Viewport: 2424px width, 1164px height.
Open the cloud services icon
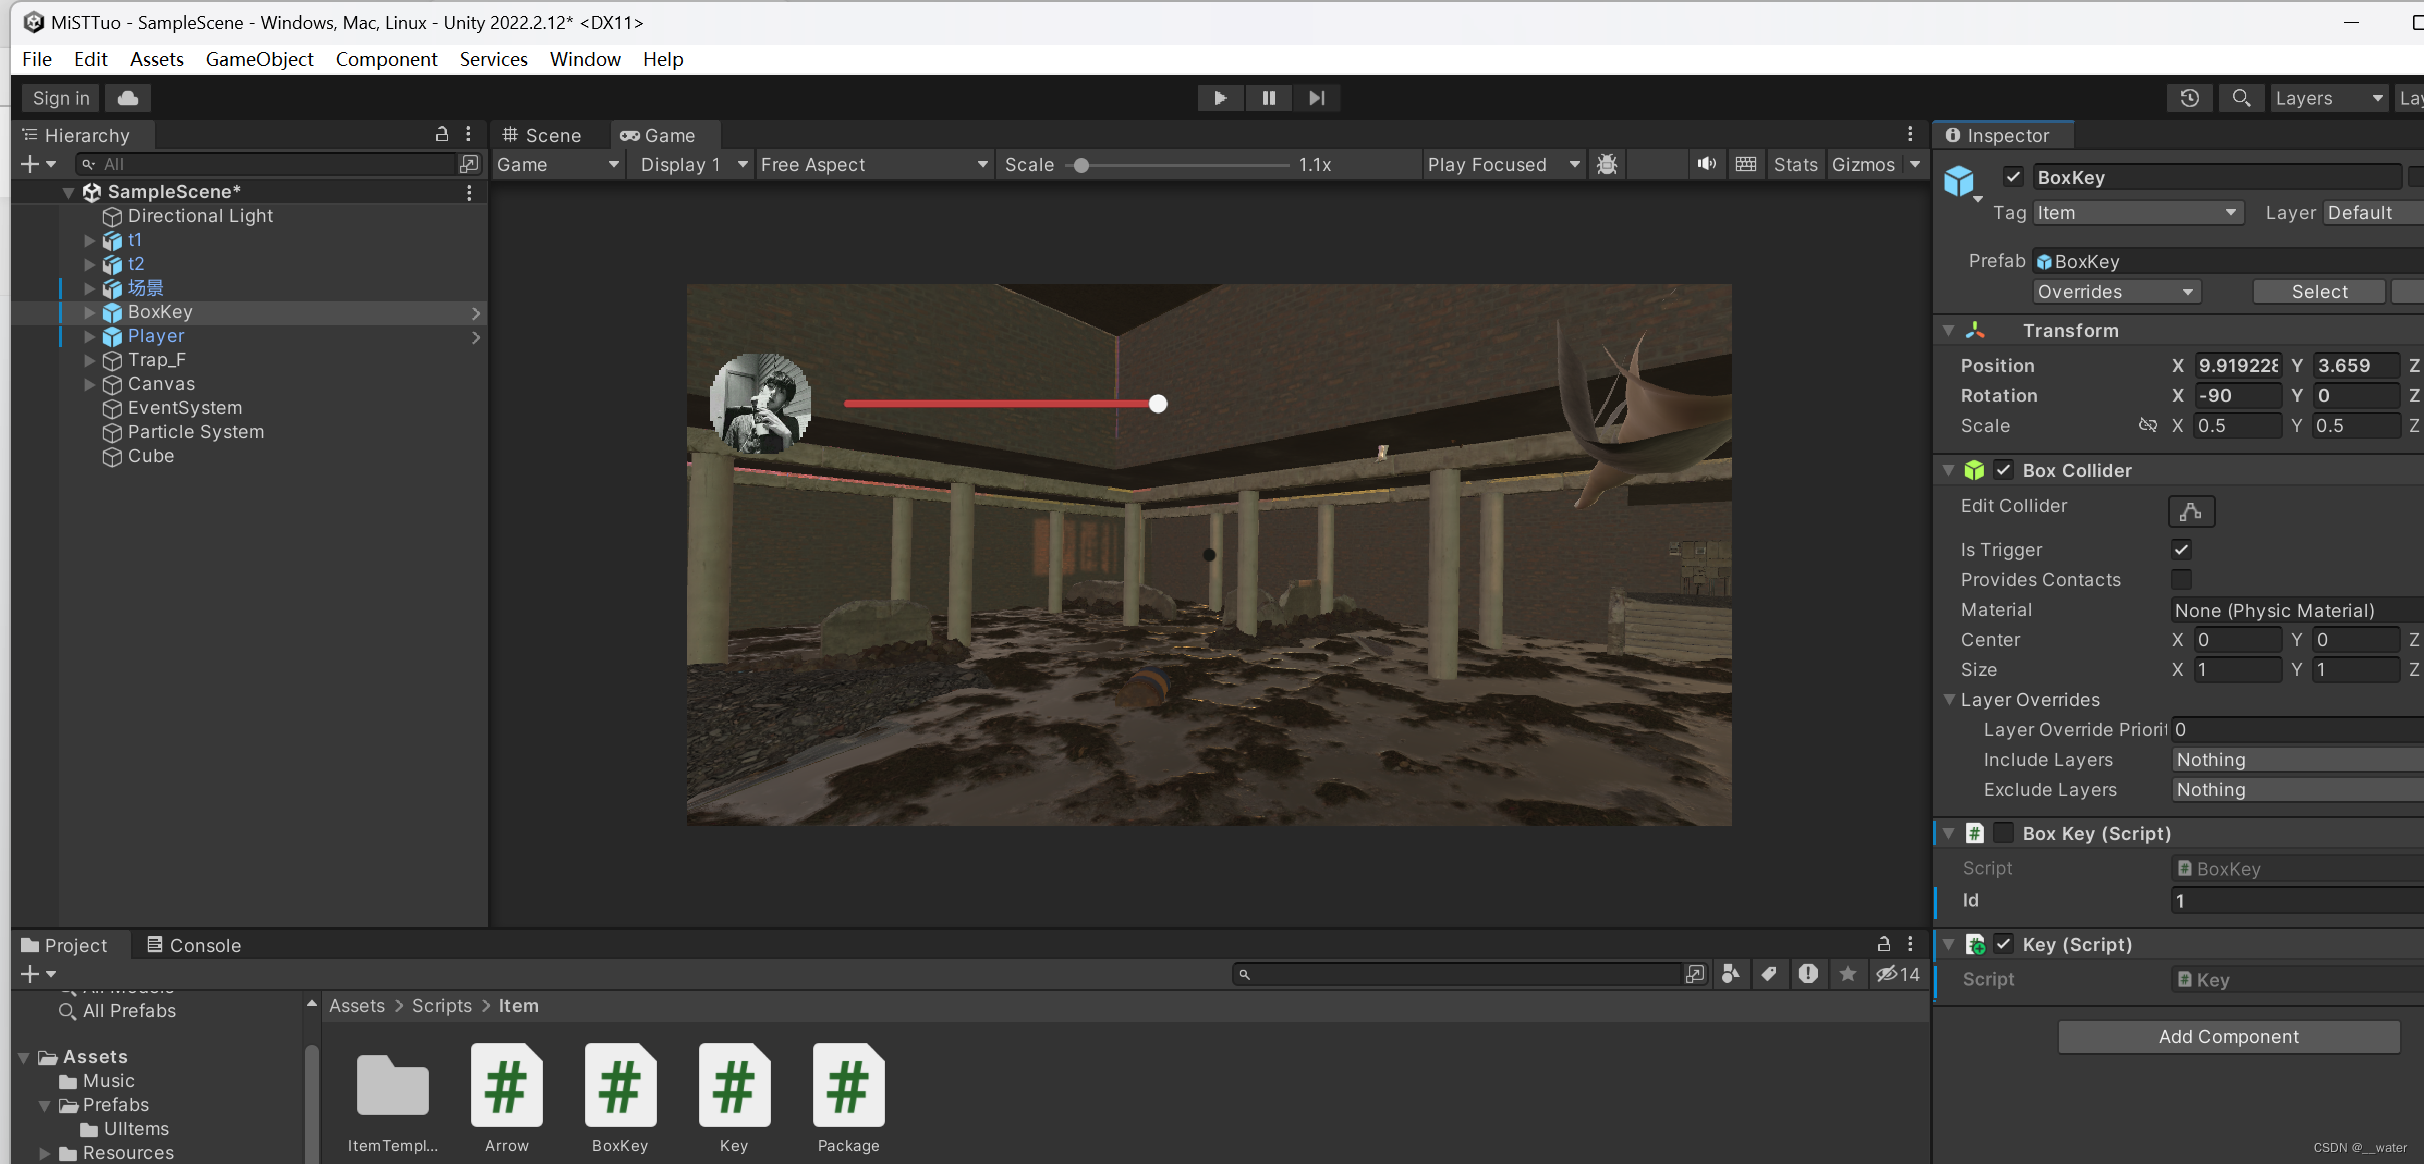pos(128,98)
